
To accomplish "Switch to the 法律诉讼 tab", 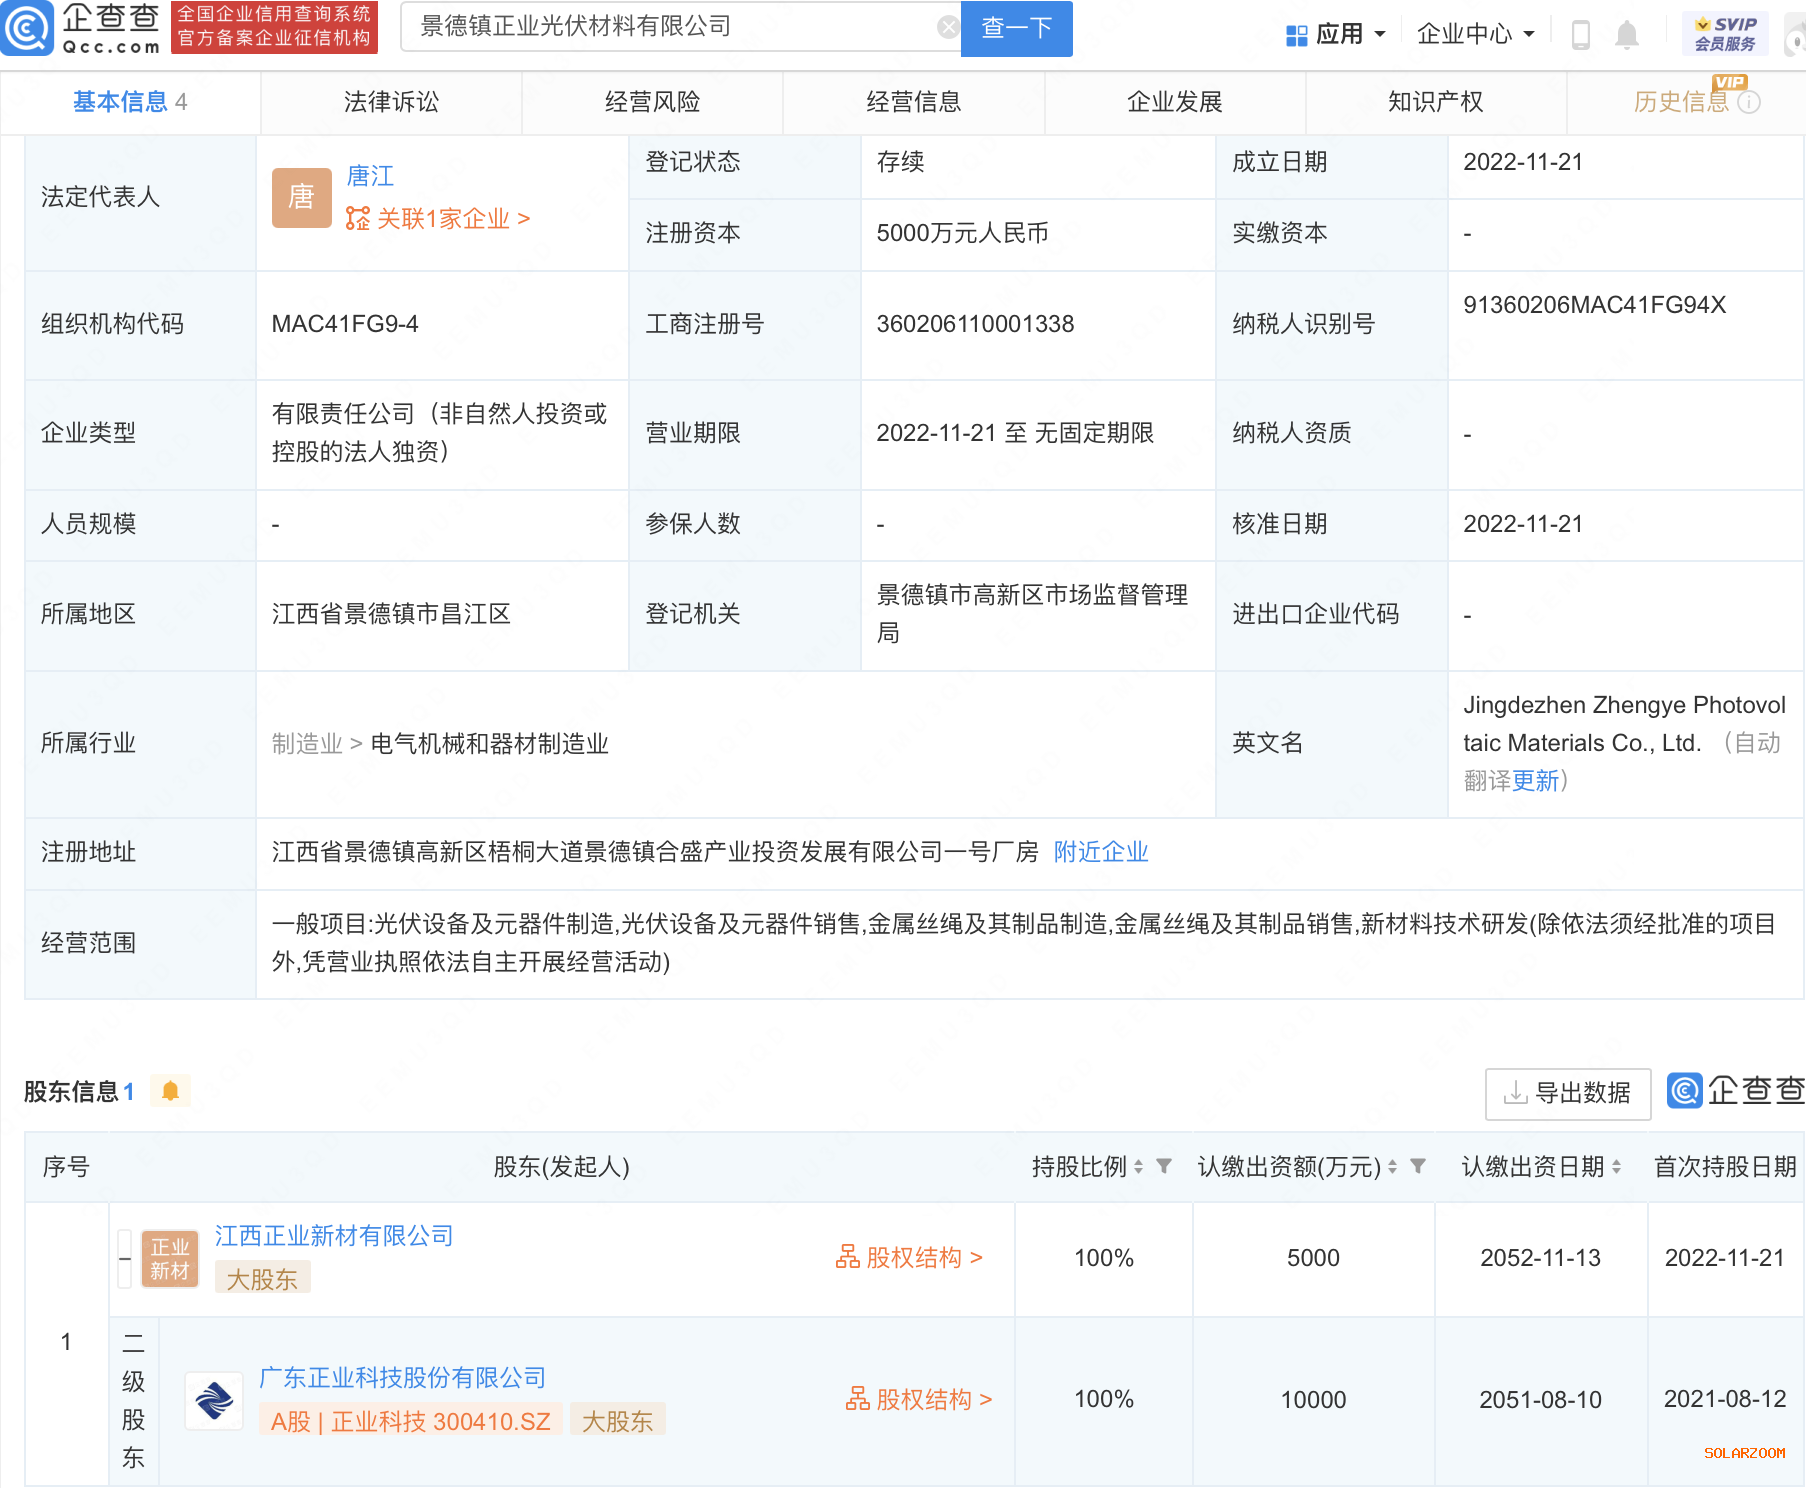I will (391, 102).
